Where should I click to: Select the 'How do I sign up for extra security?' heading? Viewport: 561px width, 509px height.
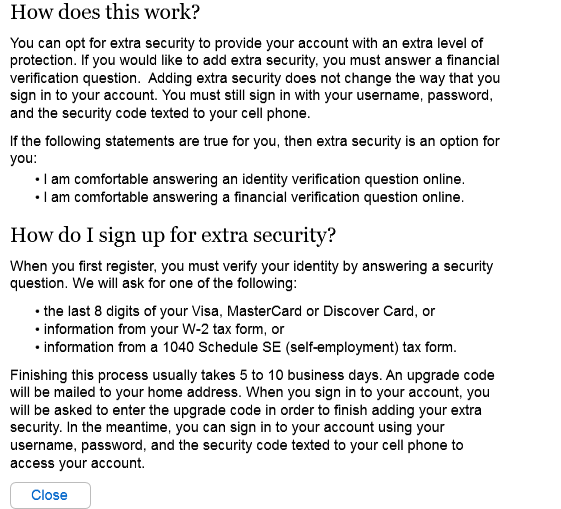(173, 236)
